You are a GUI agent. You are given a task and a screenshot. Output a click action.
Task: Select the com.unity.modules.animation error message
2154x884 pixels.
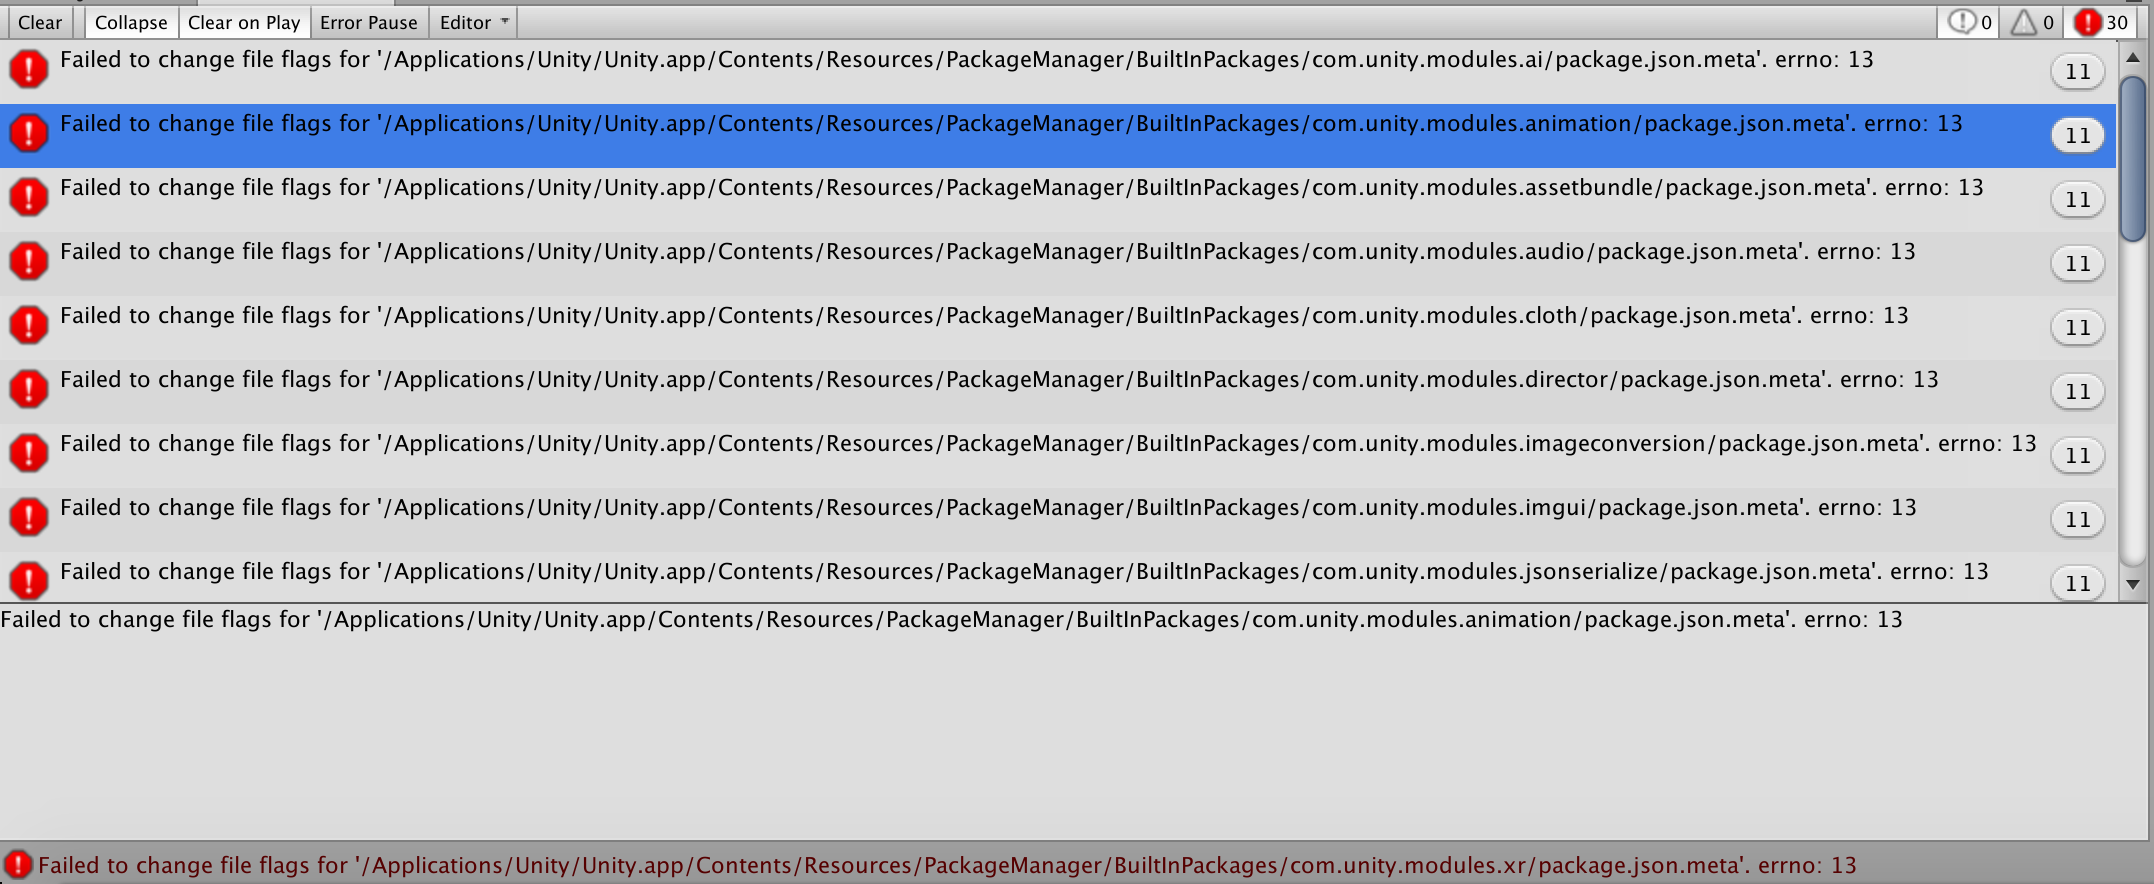(1058, 136)
